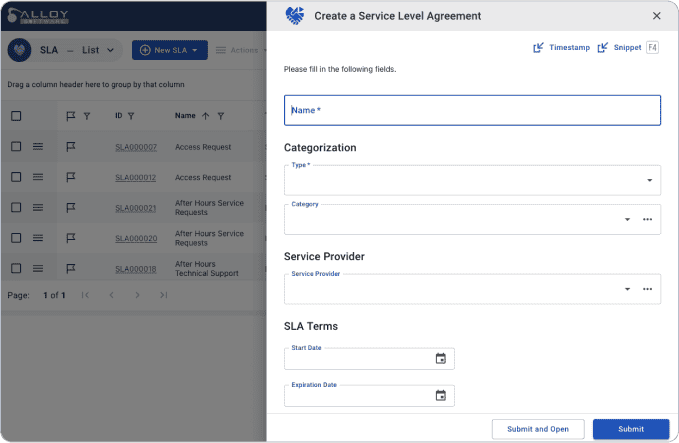Flag the SLA000012 record
This screenshot has height=443, width=679.
coord(71,177)
